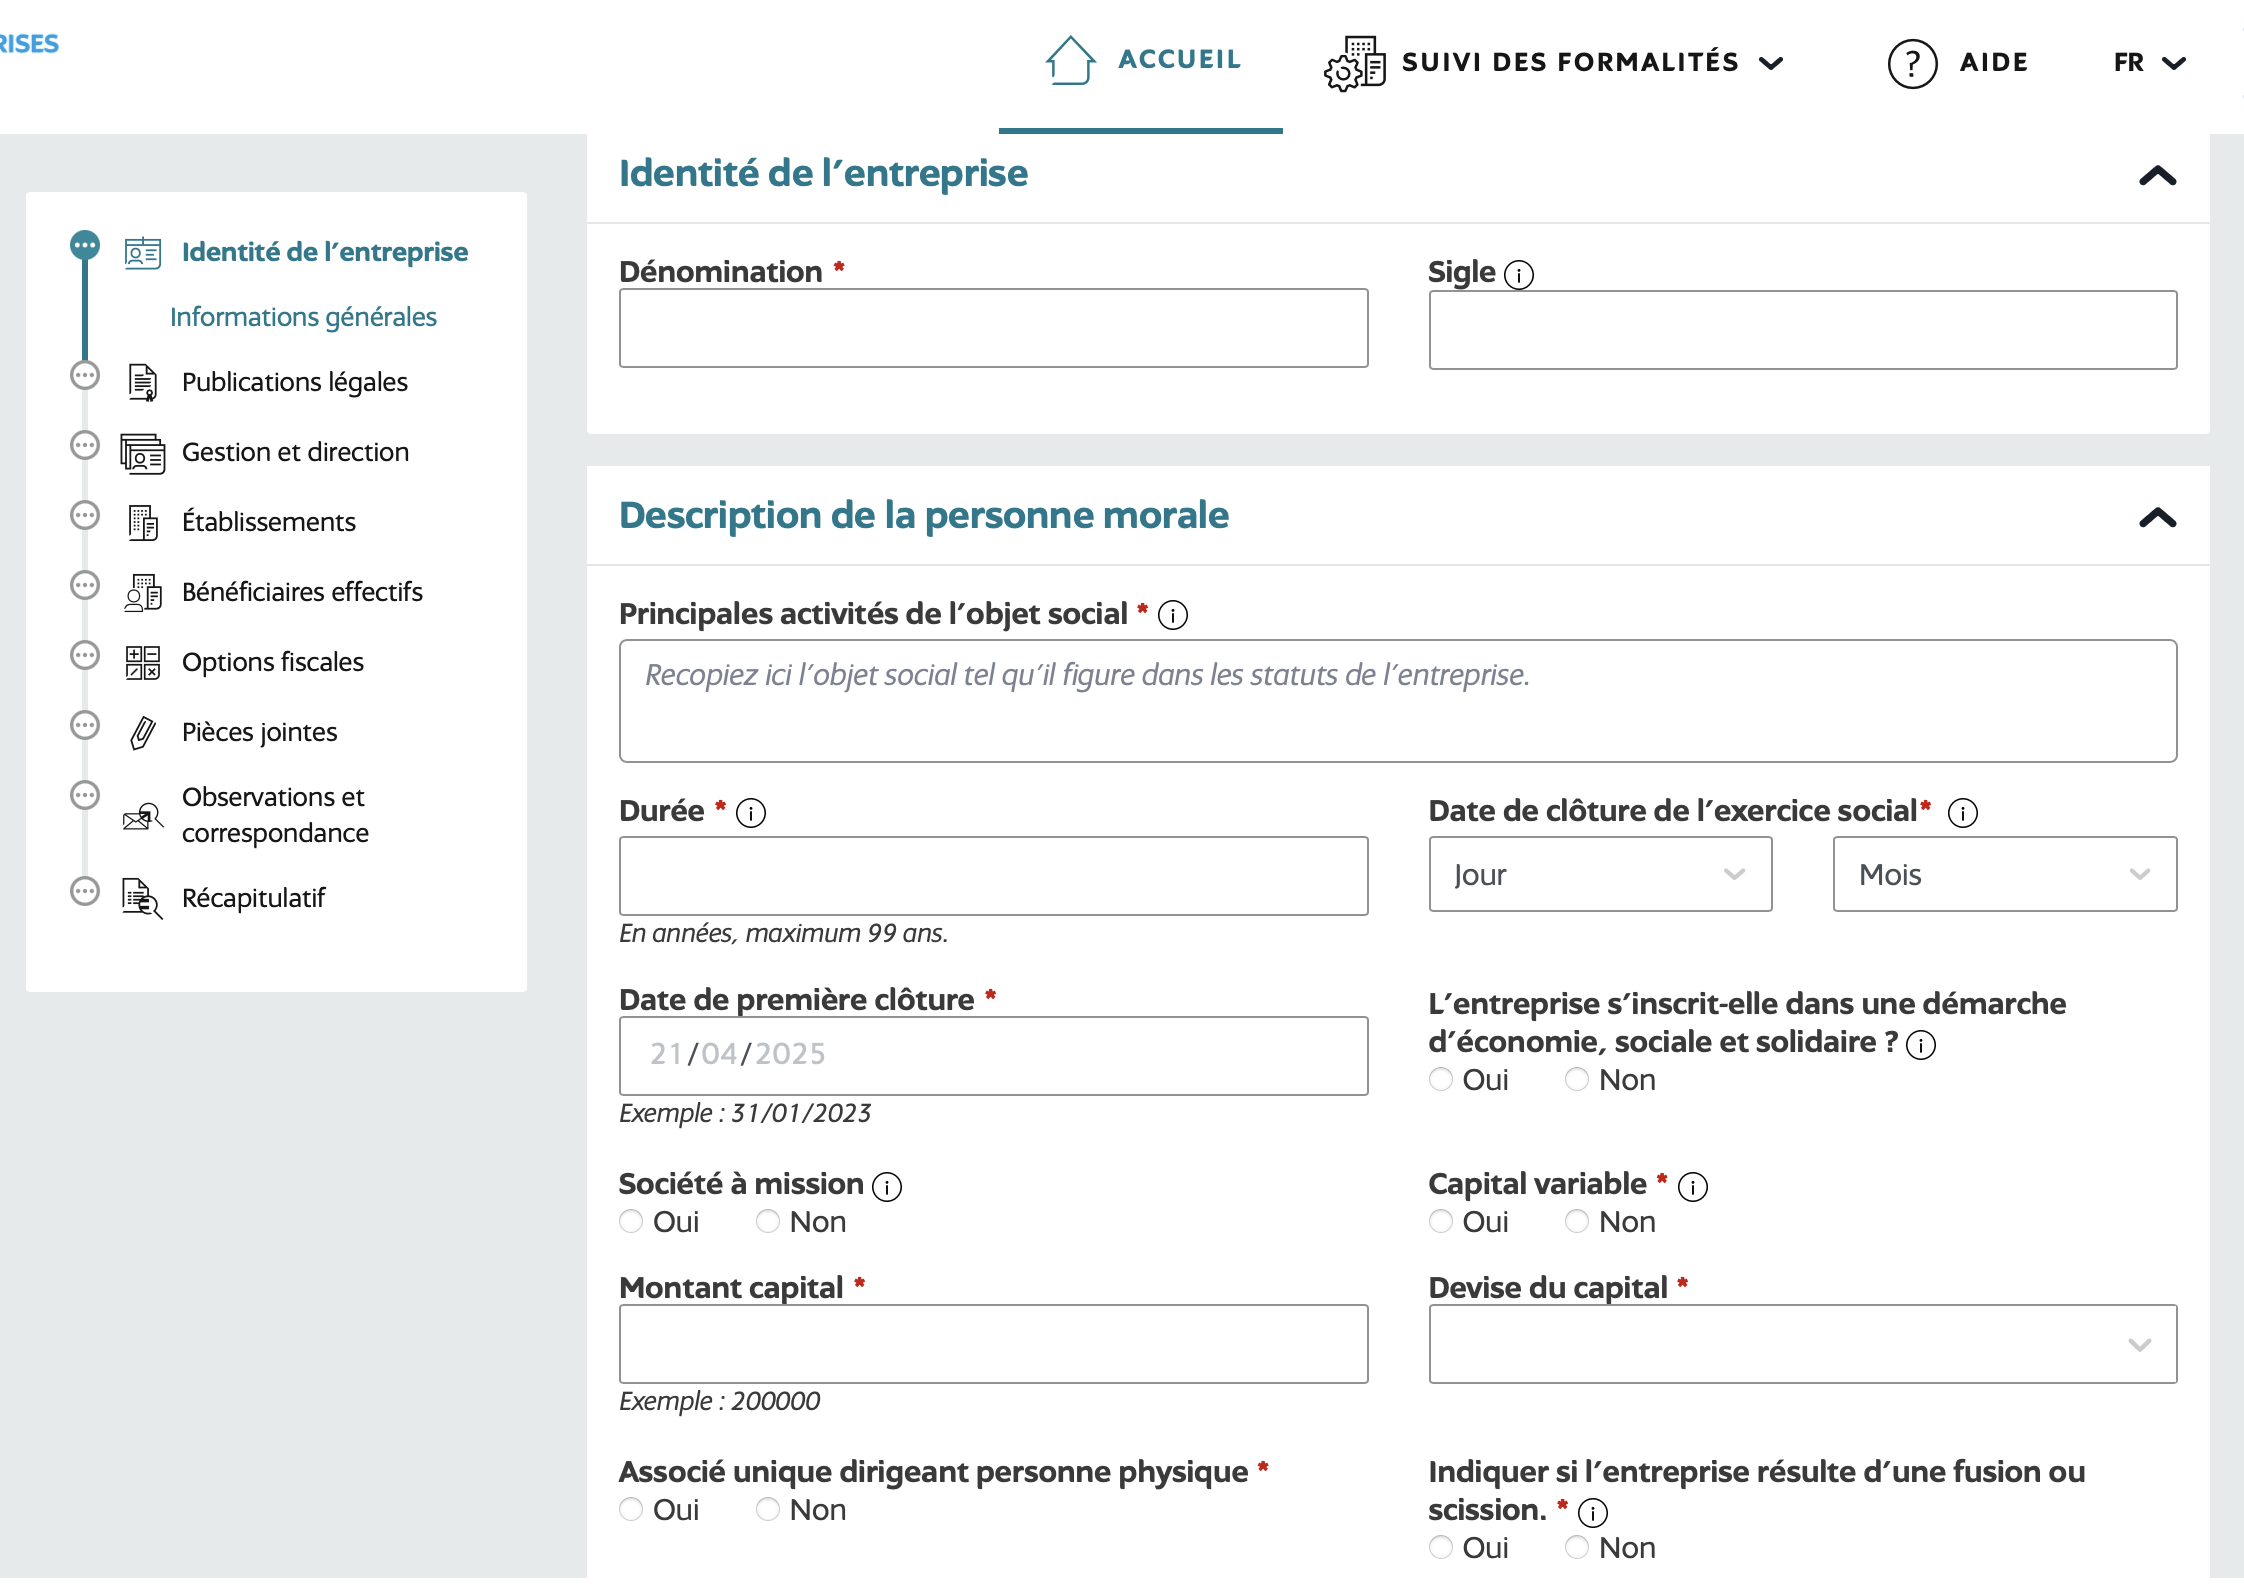Select Oui for fusion ou scission
Screen dimensions: 2244x1586
(1441, 1548)
